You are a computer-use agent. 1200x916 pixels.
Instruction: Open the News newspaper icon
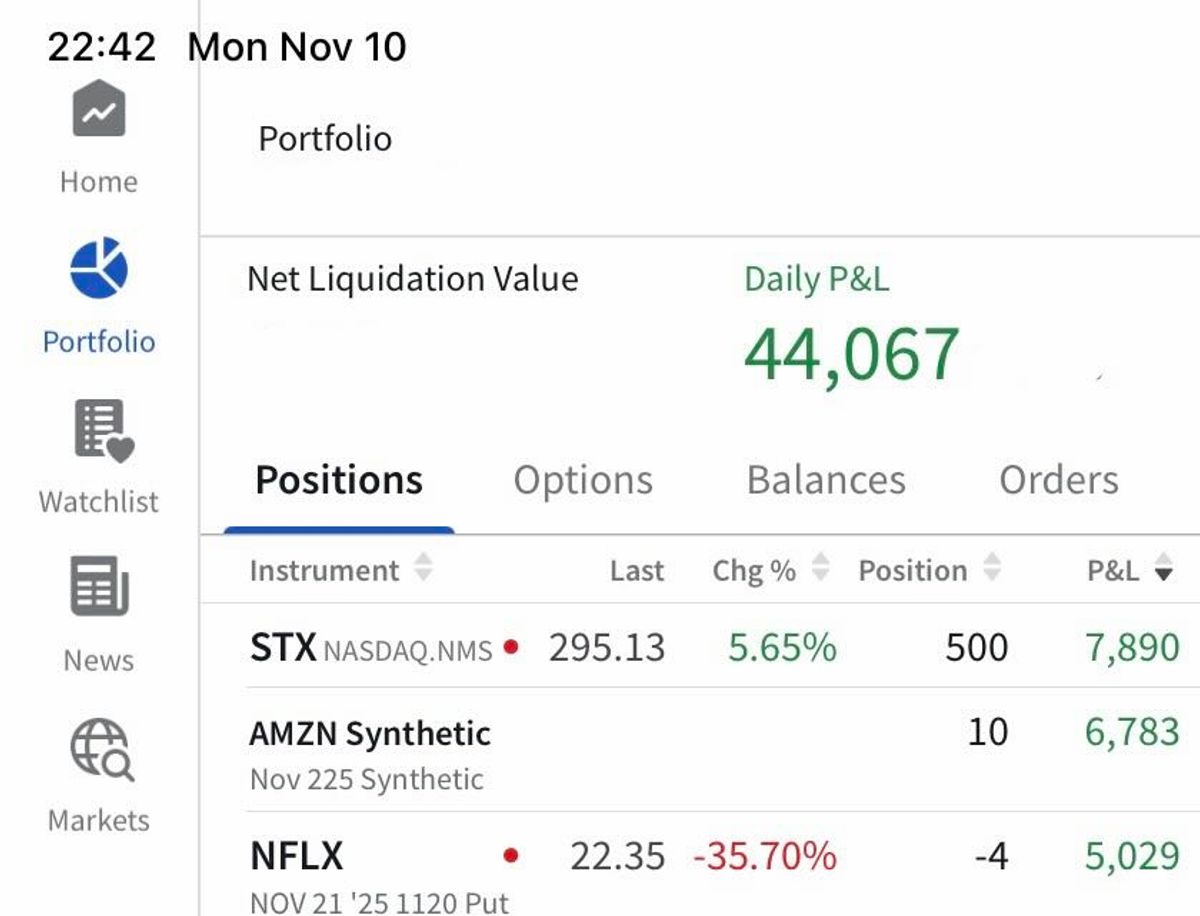99,587
